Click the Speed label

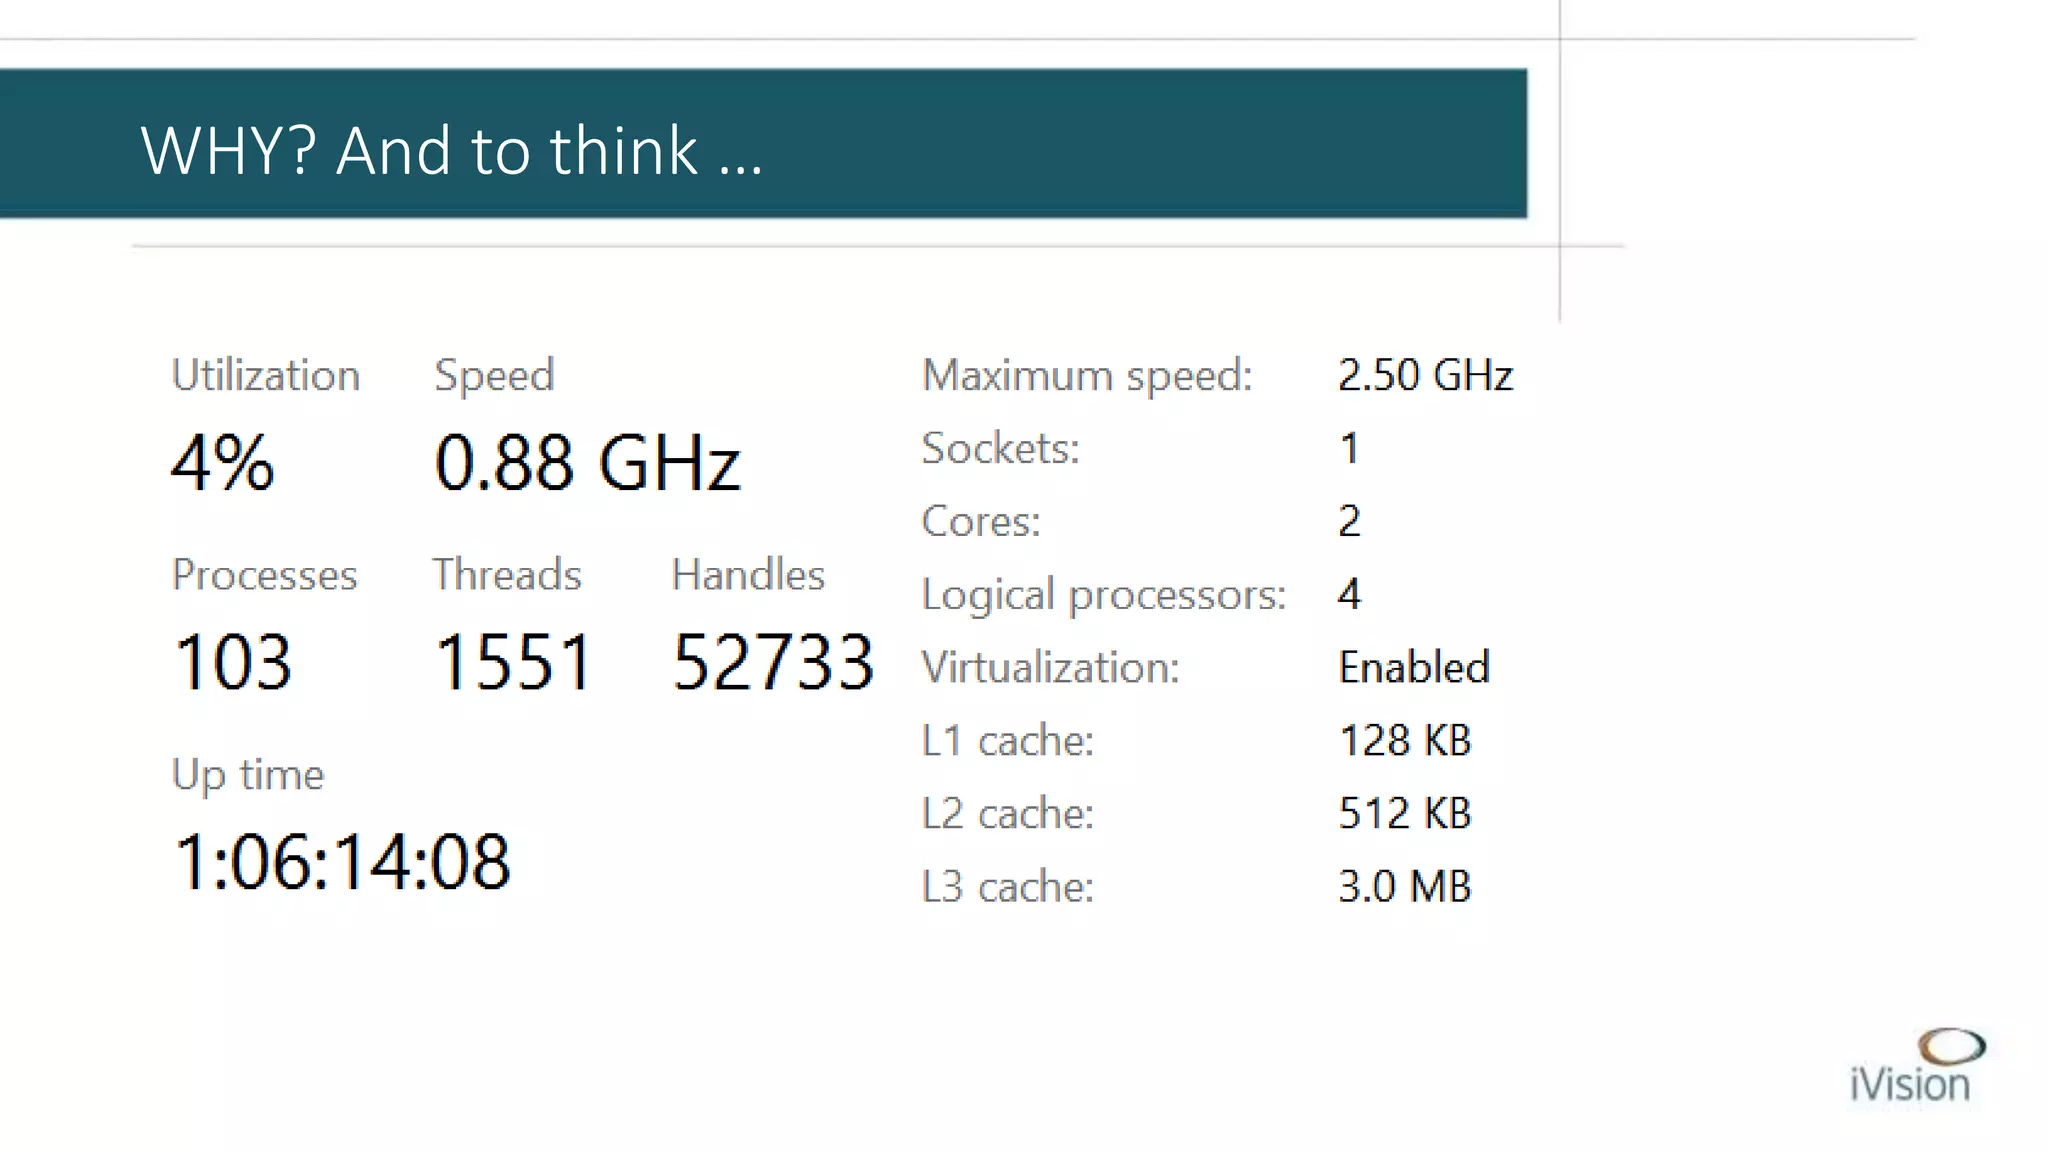point(494,376)
